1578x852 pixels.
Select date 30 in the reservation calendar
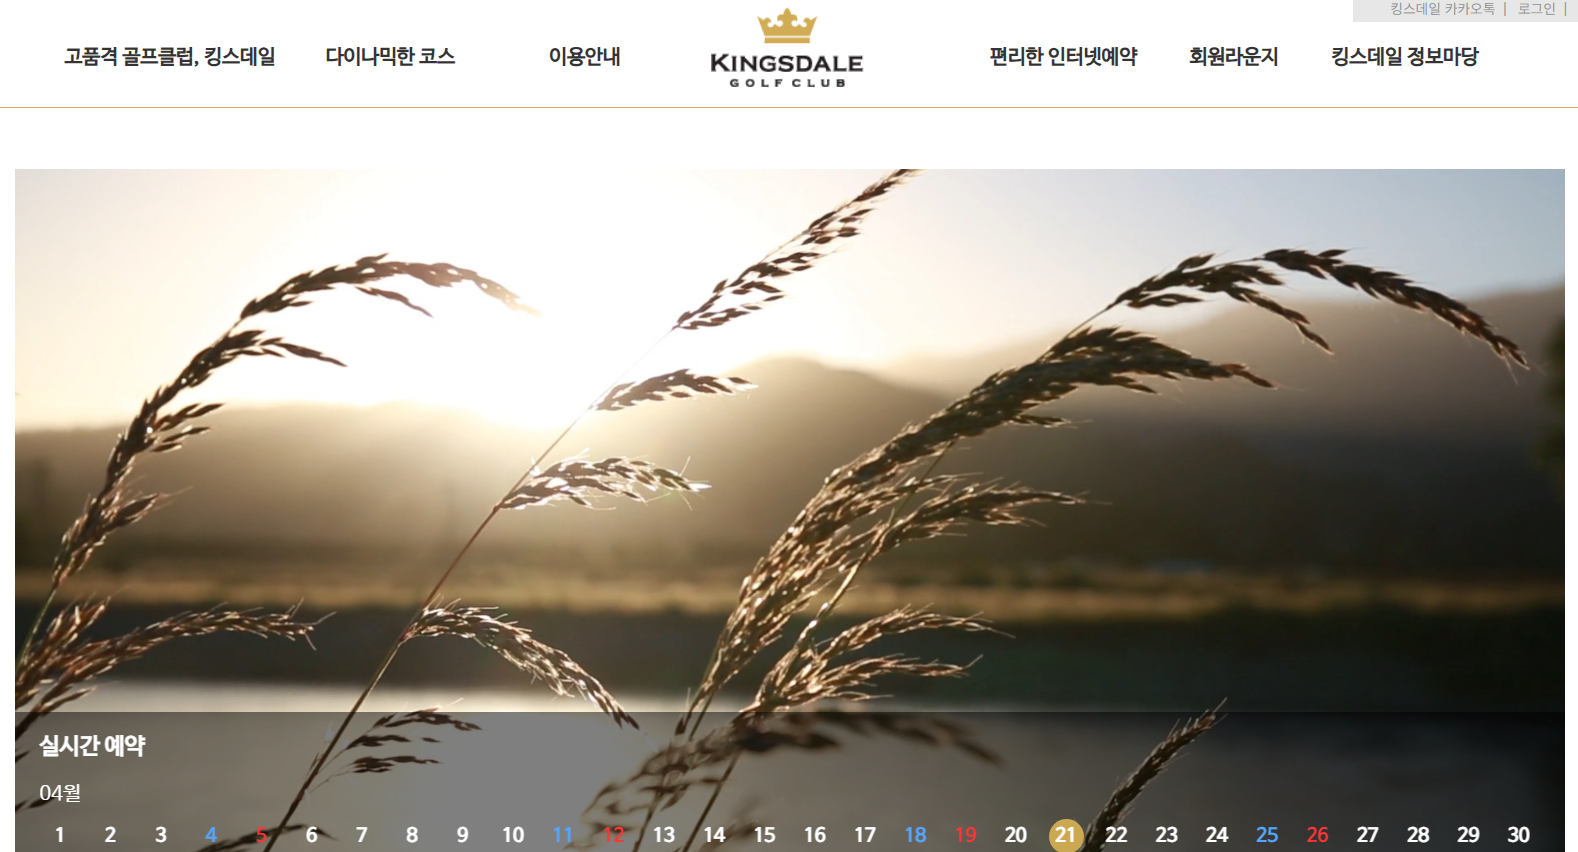click(x=1518, y=835)
